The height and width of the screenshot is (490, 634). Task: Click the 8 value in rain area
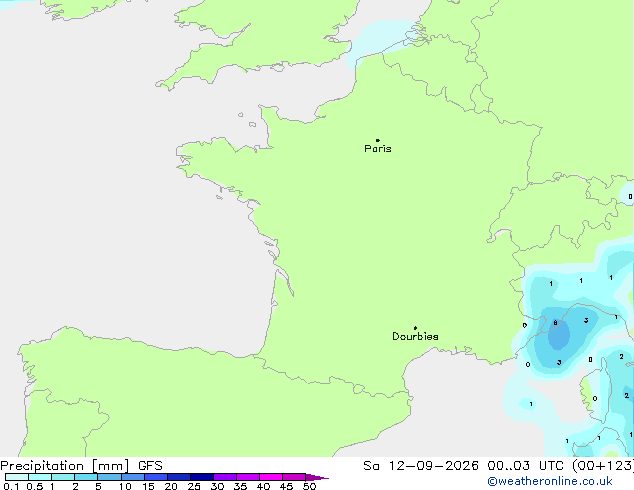click(x=556, y=323)
